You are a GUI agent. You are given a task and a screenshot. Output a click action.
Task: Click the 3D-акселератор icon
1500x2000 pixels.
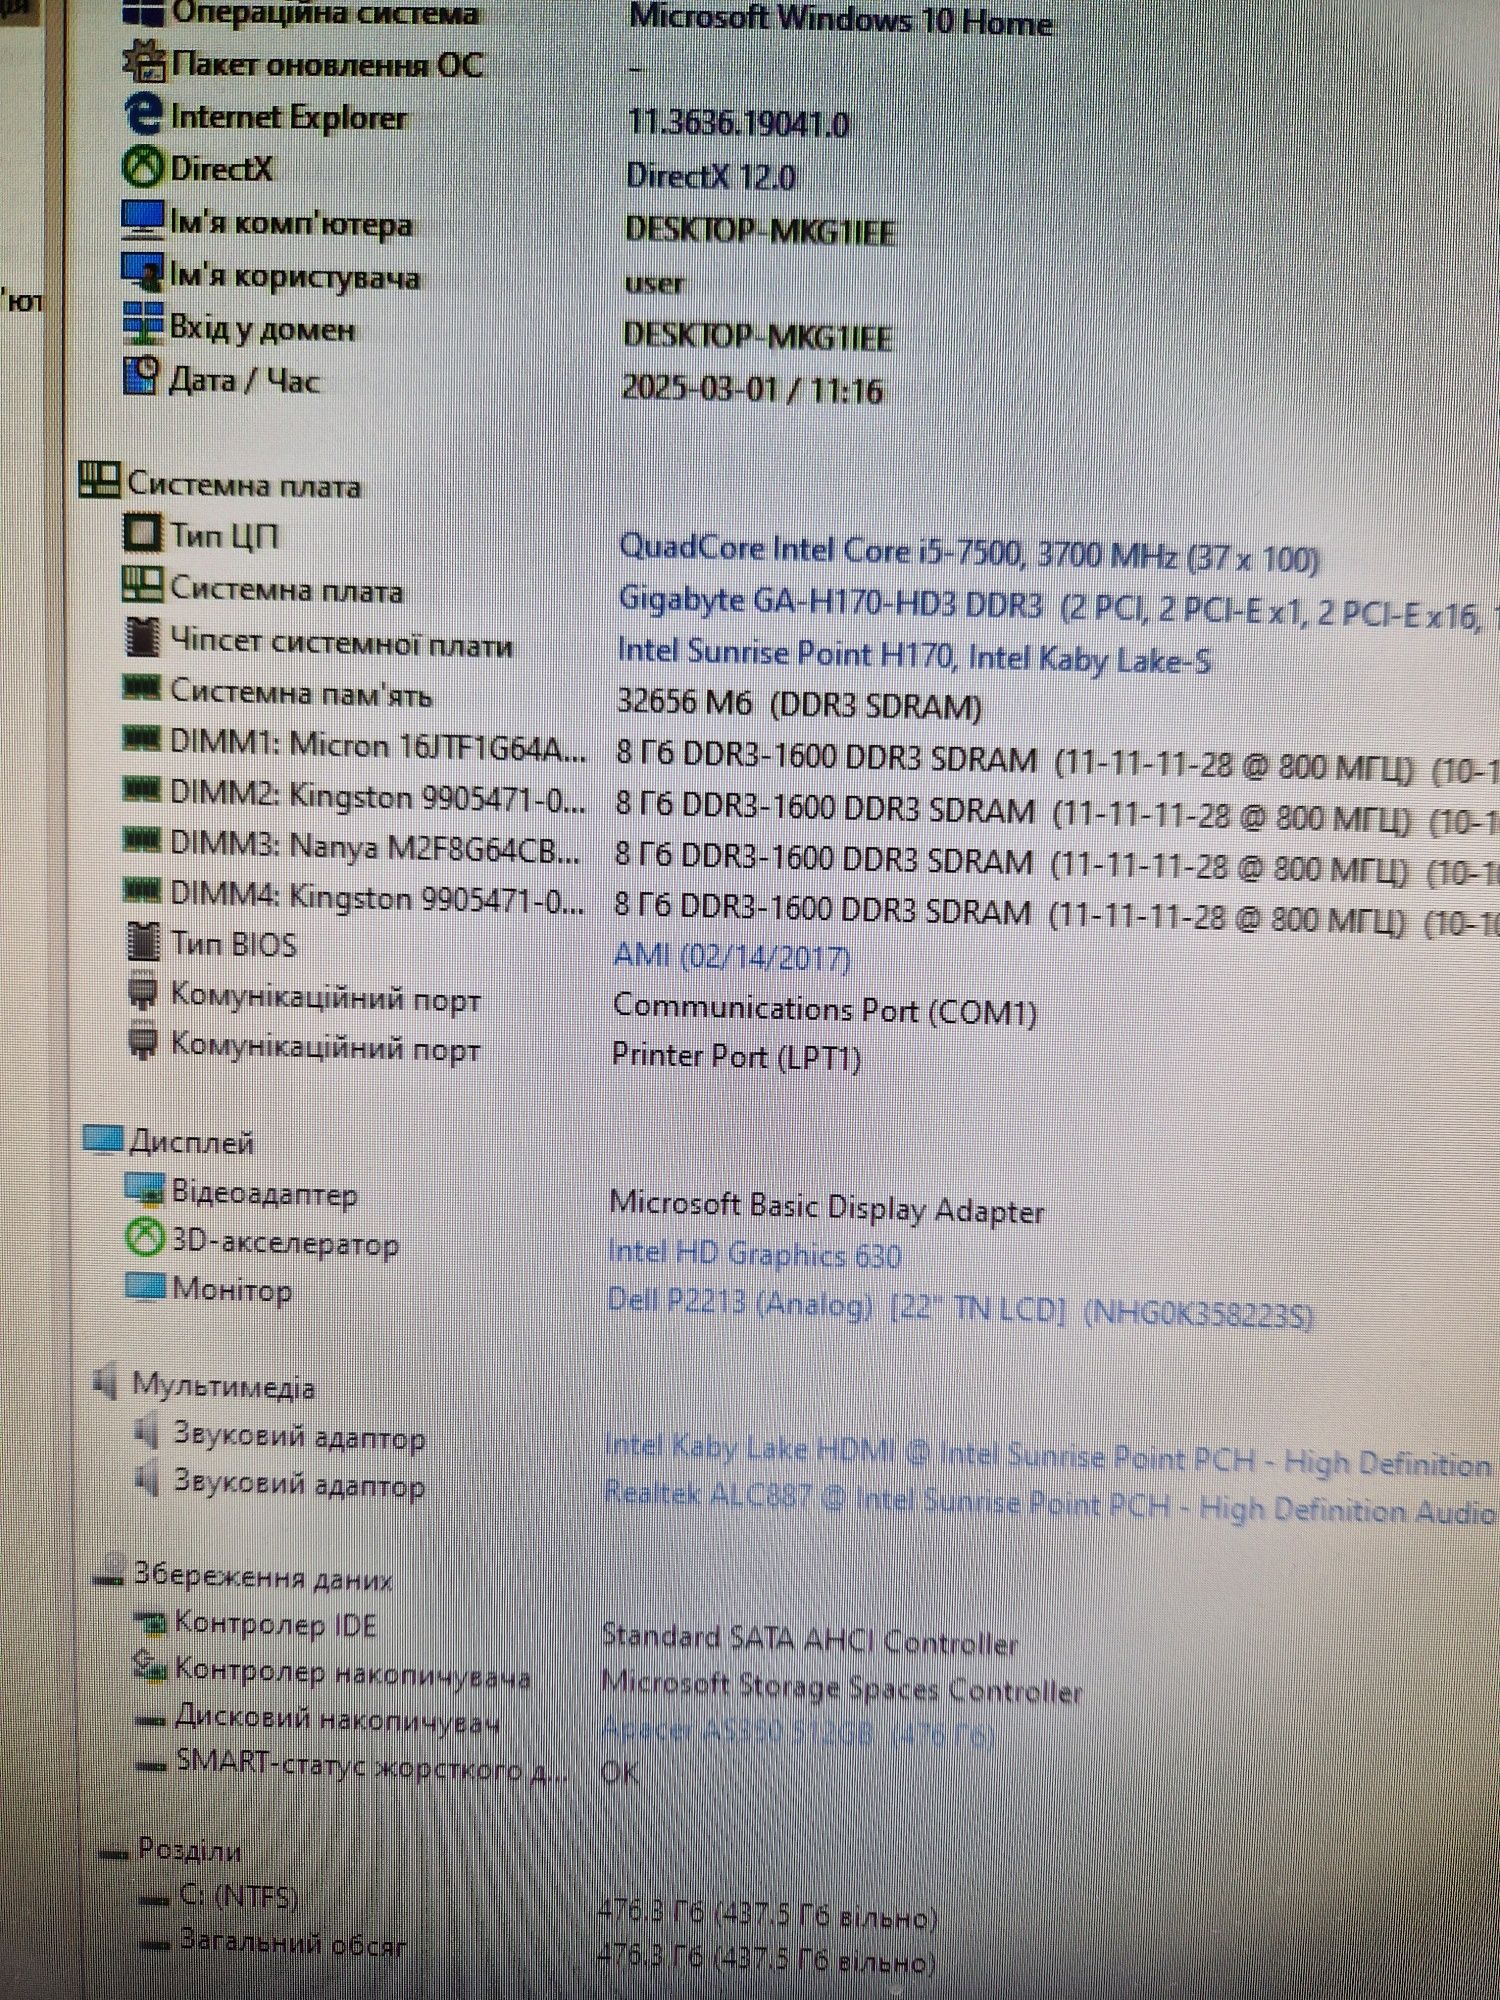[144, 1239]
